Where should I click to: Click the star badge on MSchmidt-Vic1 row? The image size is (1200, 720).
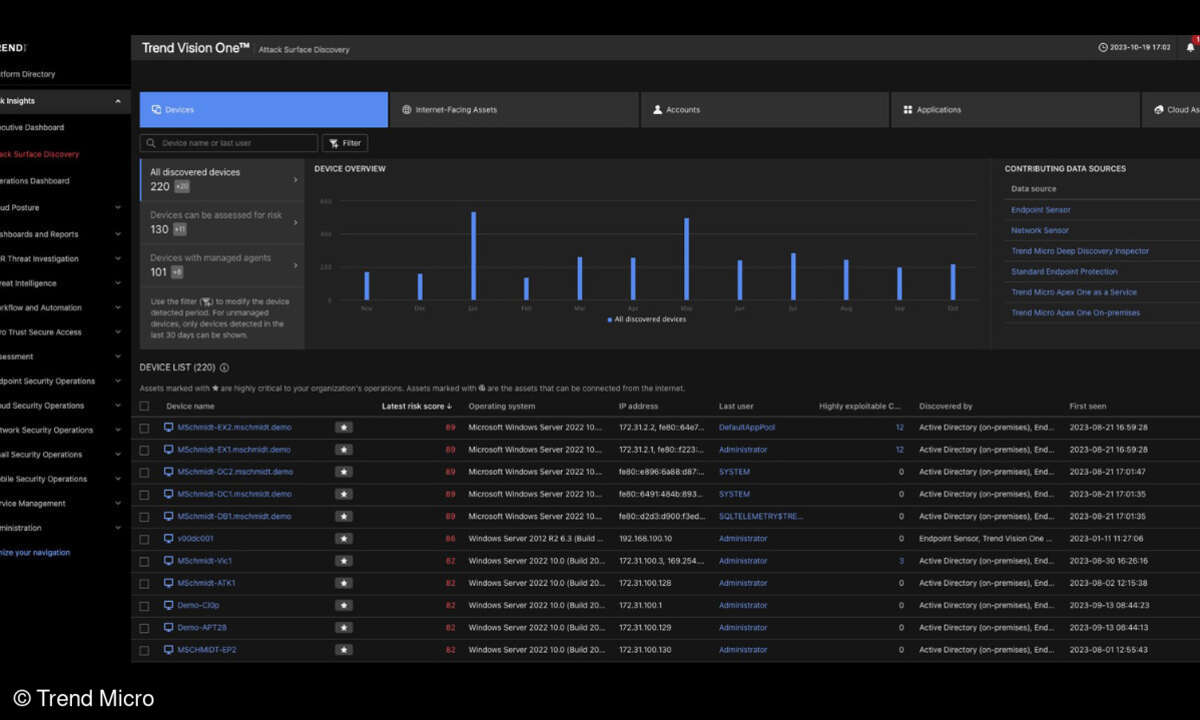(x=344, y=561)
